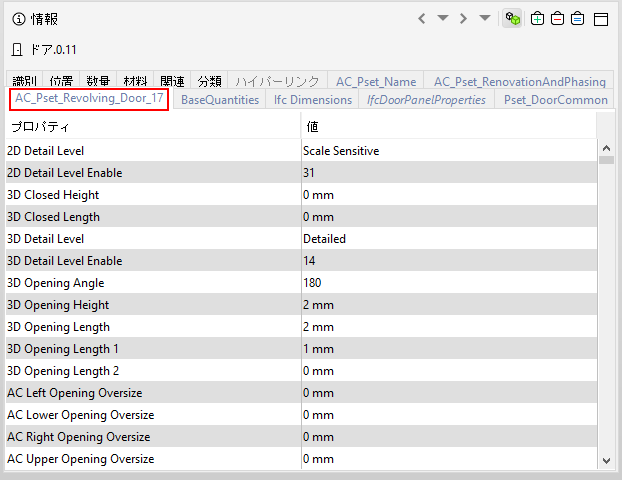The width and height of the screenshot is (622, 480).
Task: Toggle the green cube selection sync icon
Action: 512,18
